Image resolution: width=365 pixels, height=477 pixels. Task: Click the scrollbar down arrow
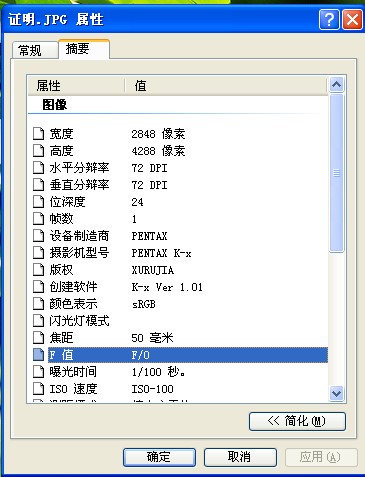[x=337, y=393]
